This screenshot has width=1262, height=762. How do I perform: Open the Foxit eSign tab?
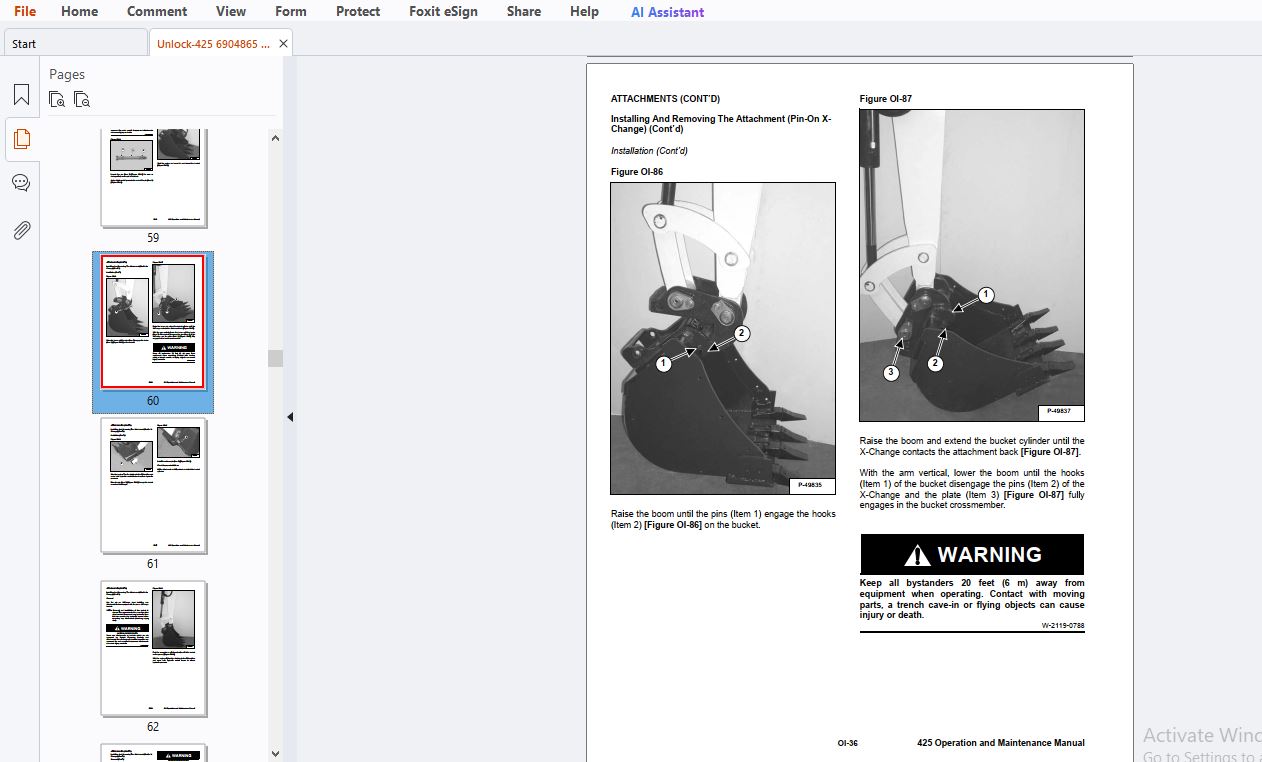click(x=444, y=11)
